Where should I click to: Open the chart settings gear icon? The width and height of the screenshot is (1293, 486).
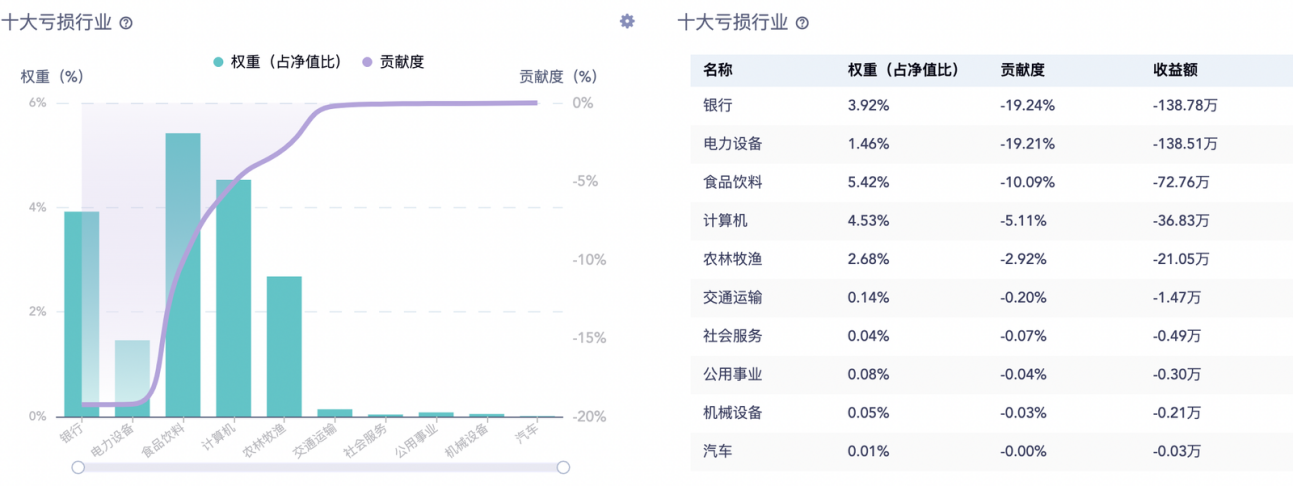pos(627,21)
